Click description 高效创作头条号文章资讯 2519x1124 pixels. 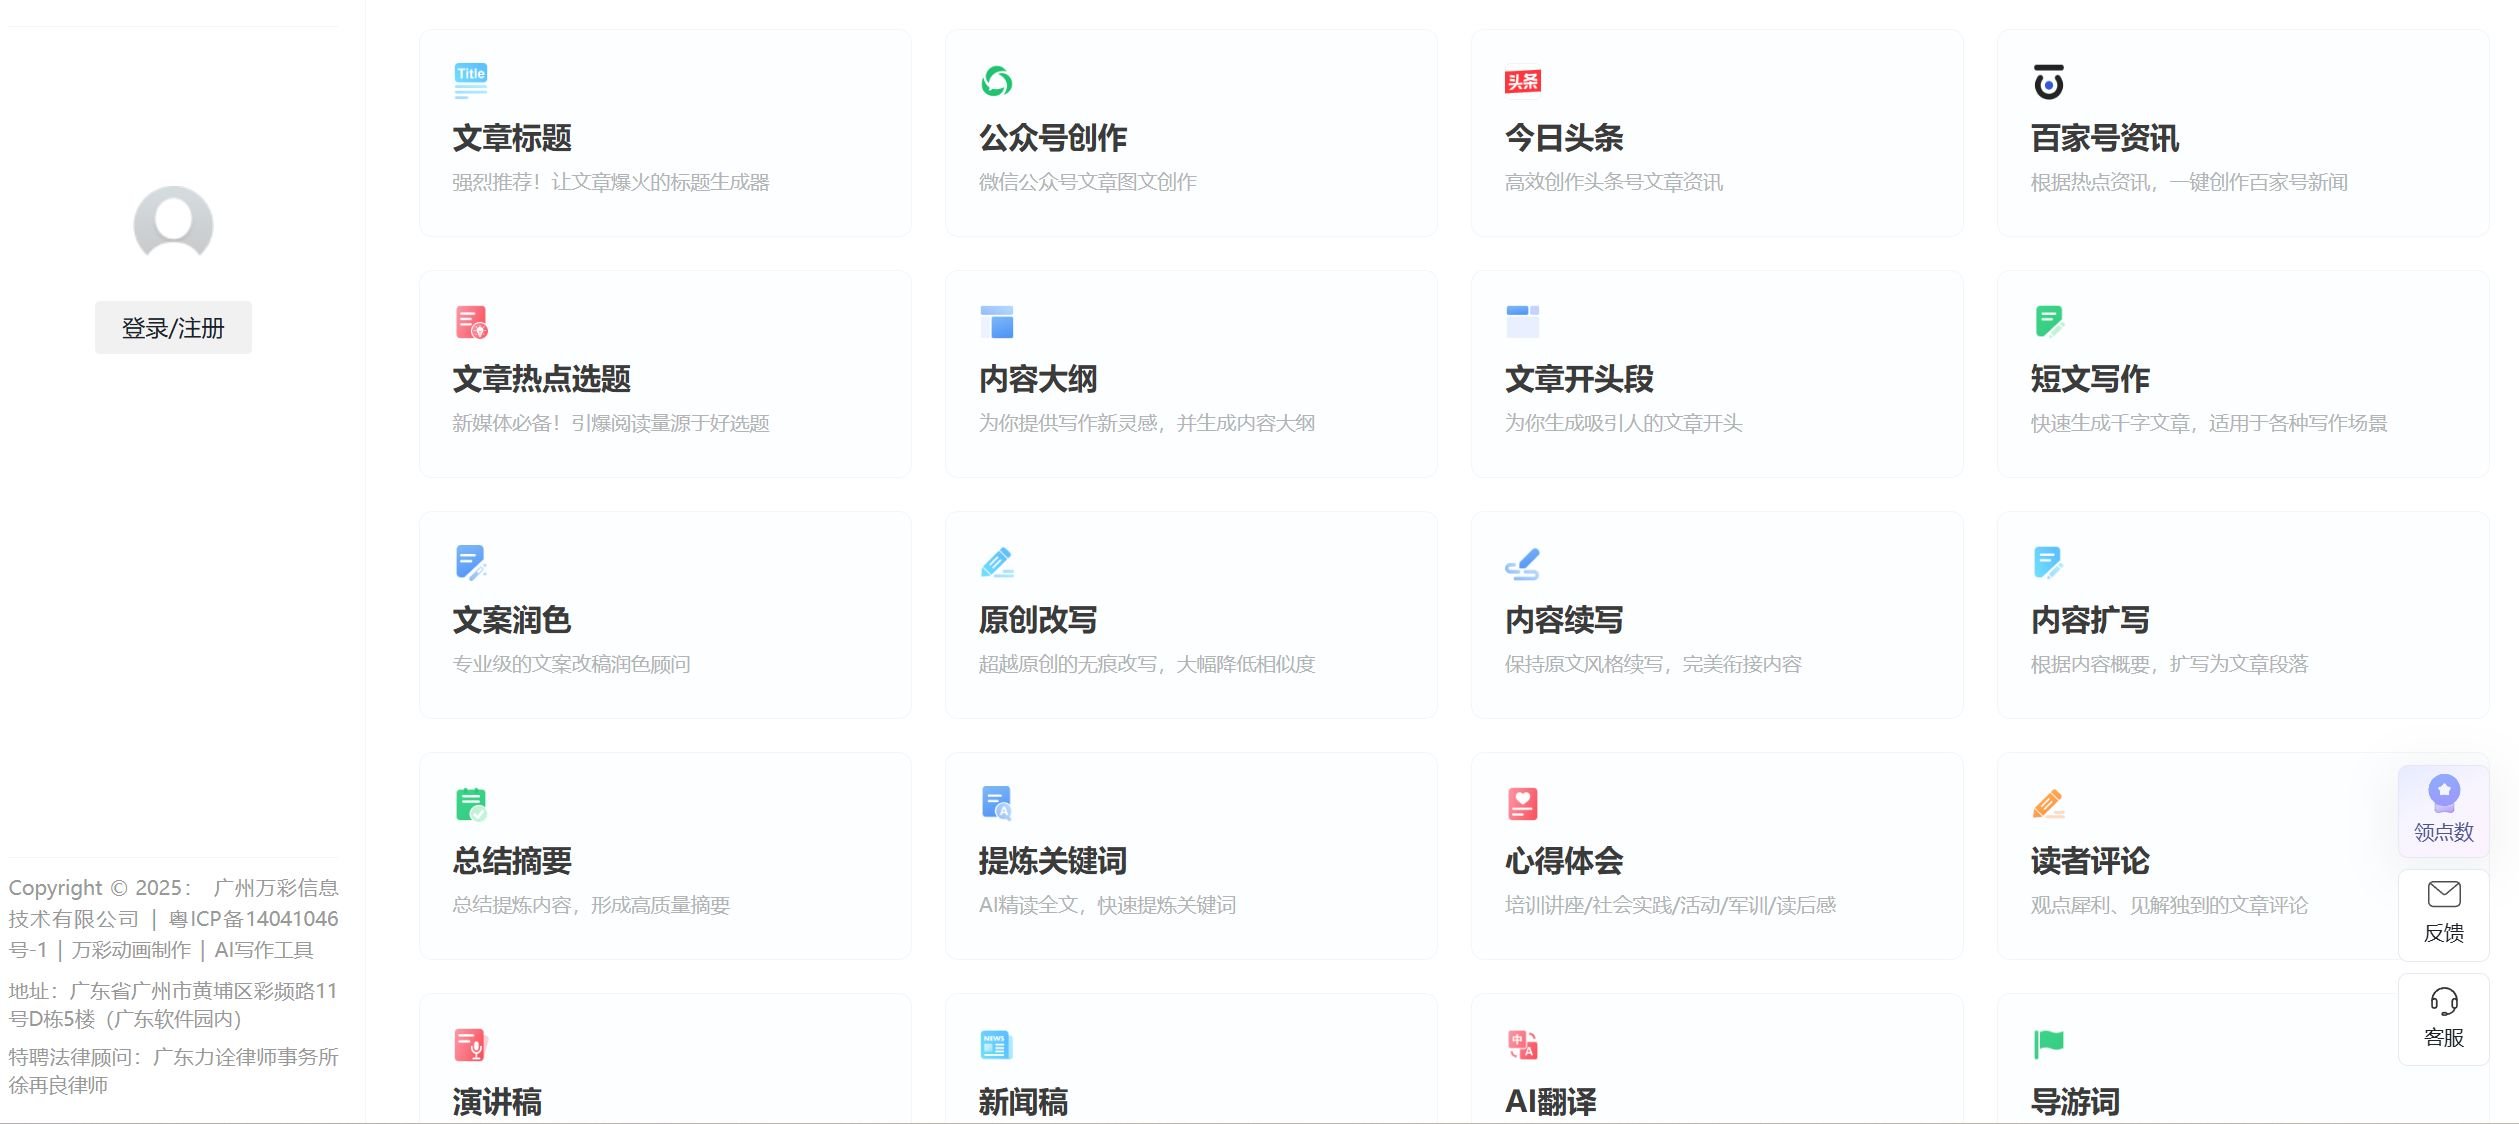point(1614,182)
